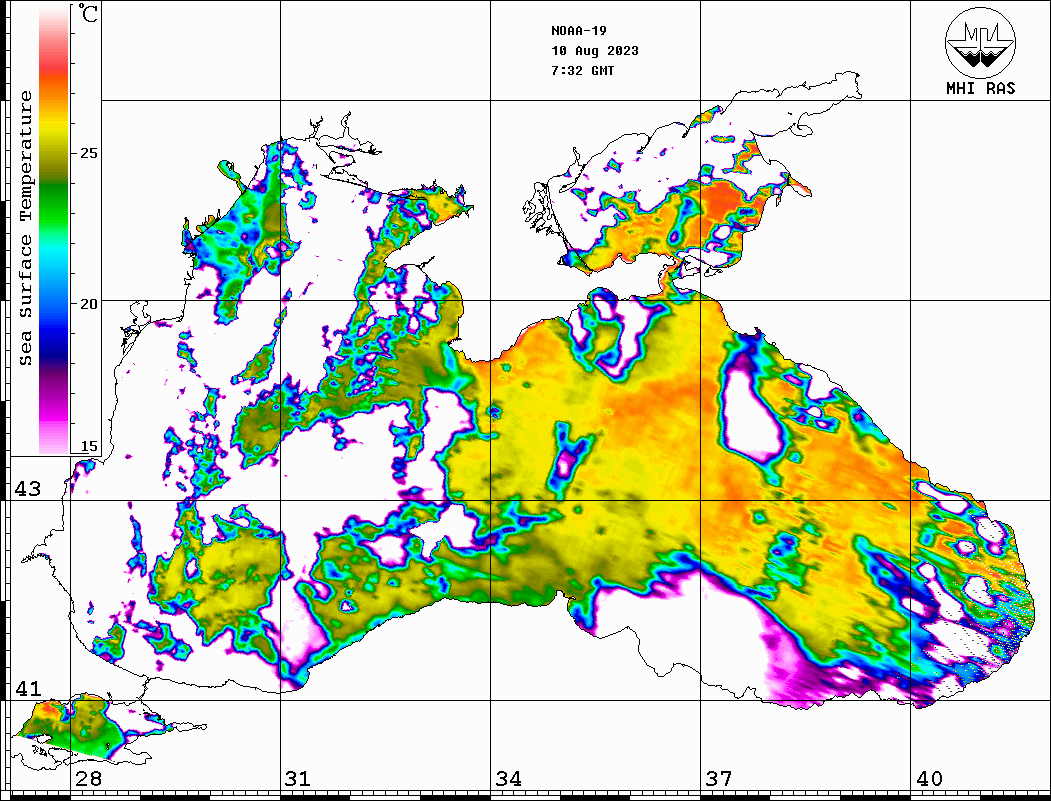Screen dimensions: 1051x801
Task: Click the 'NOAA-19' satellite label
Action: click(x=579, y=31)
